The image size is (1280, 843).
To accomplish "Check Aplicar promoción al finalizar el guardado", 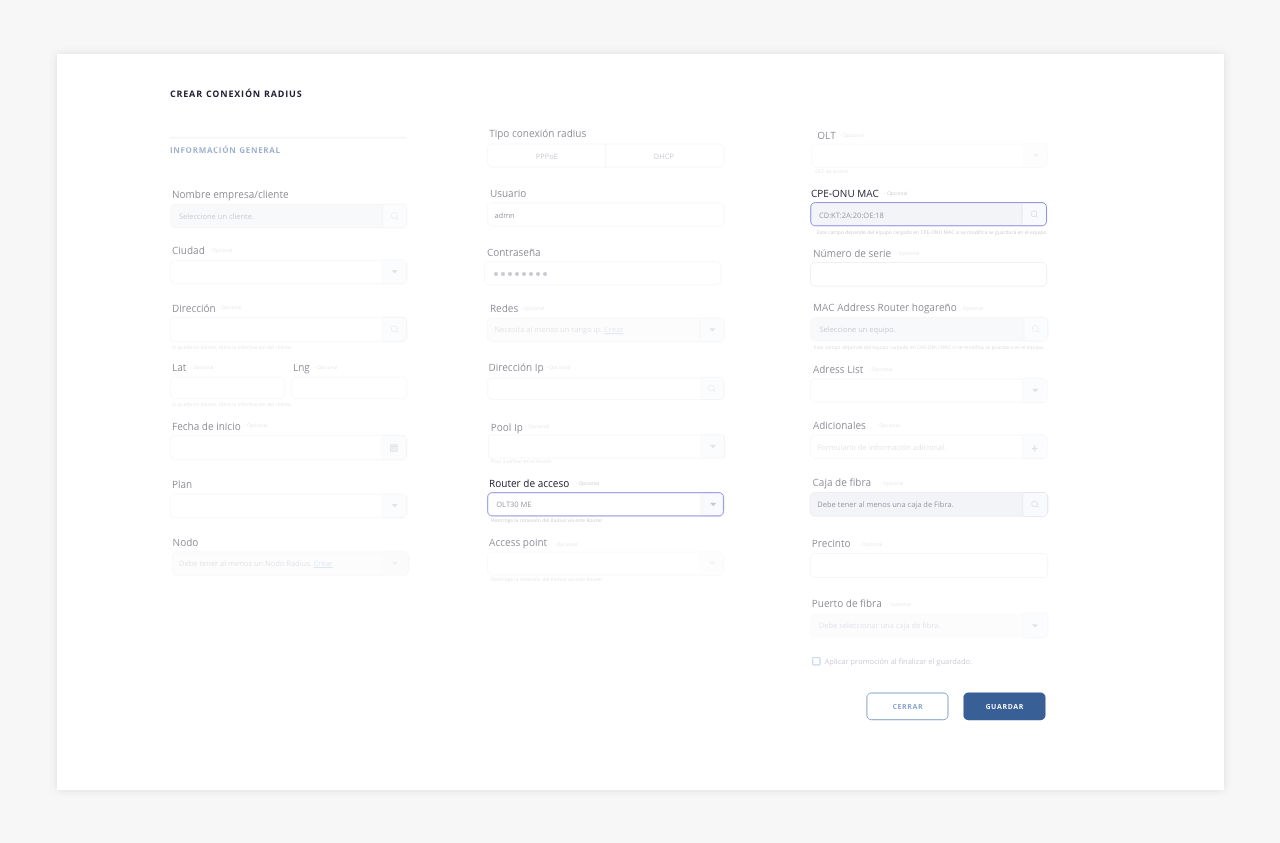I will pyautogui.click(x=816, y=661).
